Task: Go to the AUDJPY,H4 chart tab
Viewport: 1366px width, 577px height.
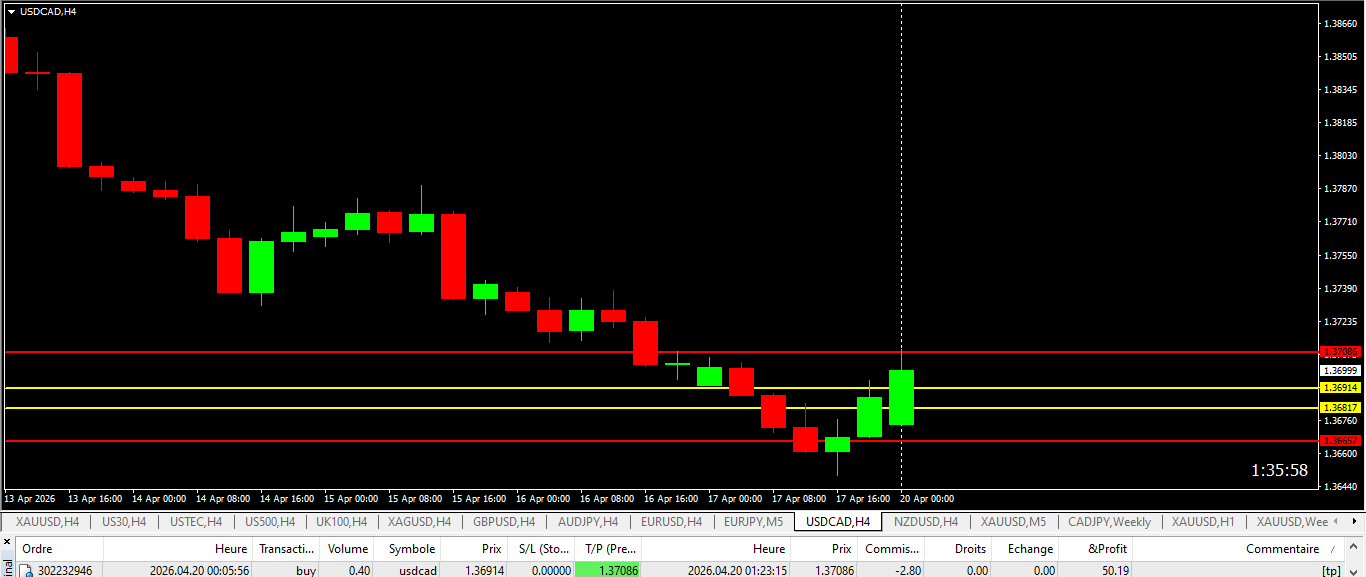Action: pos(588,521)
